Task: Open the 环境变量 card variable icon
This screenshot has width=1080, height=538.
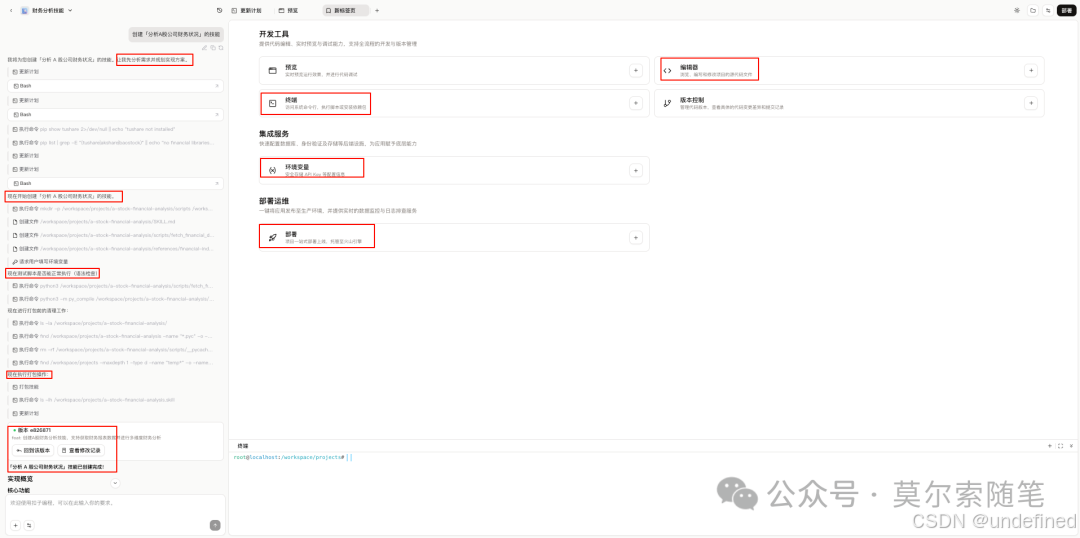Action: pos(272,170)
